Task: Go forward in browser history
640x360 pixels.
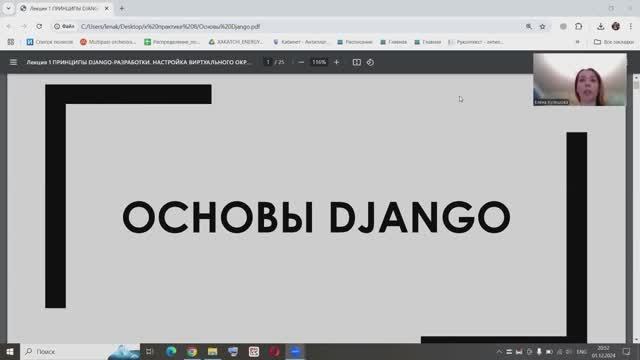Action: [x=24, y=27]
